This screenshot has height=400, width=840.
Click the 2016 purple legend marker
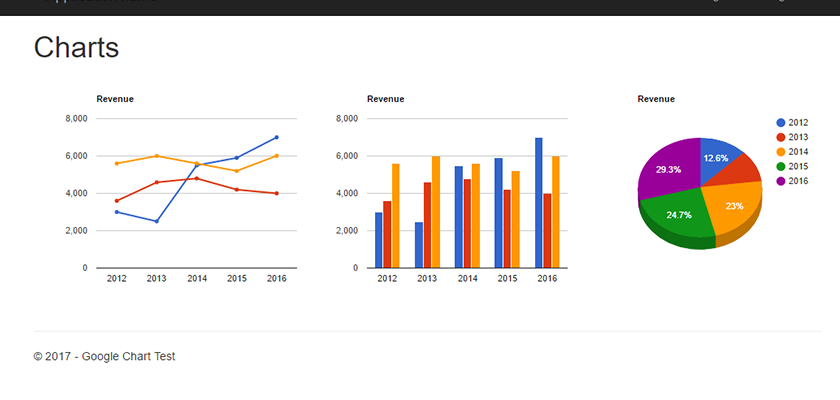click(x=781, y=181)
